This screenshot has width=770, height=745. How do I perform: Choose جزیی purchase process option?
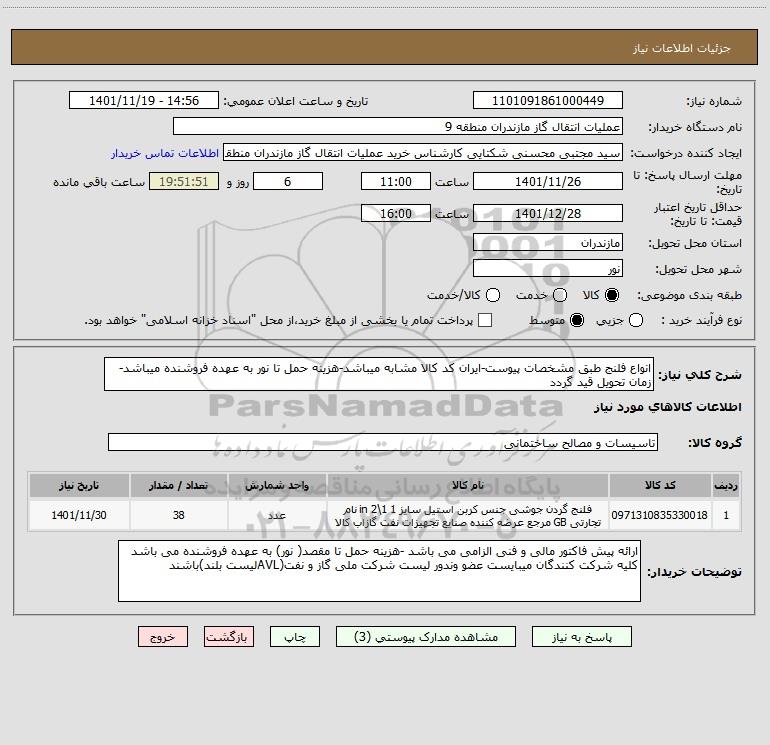point(636,320)
